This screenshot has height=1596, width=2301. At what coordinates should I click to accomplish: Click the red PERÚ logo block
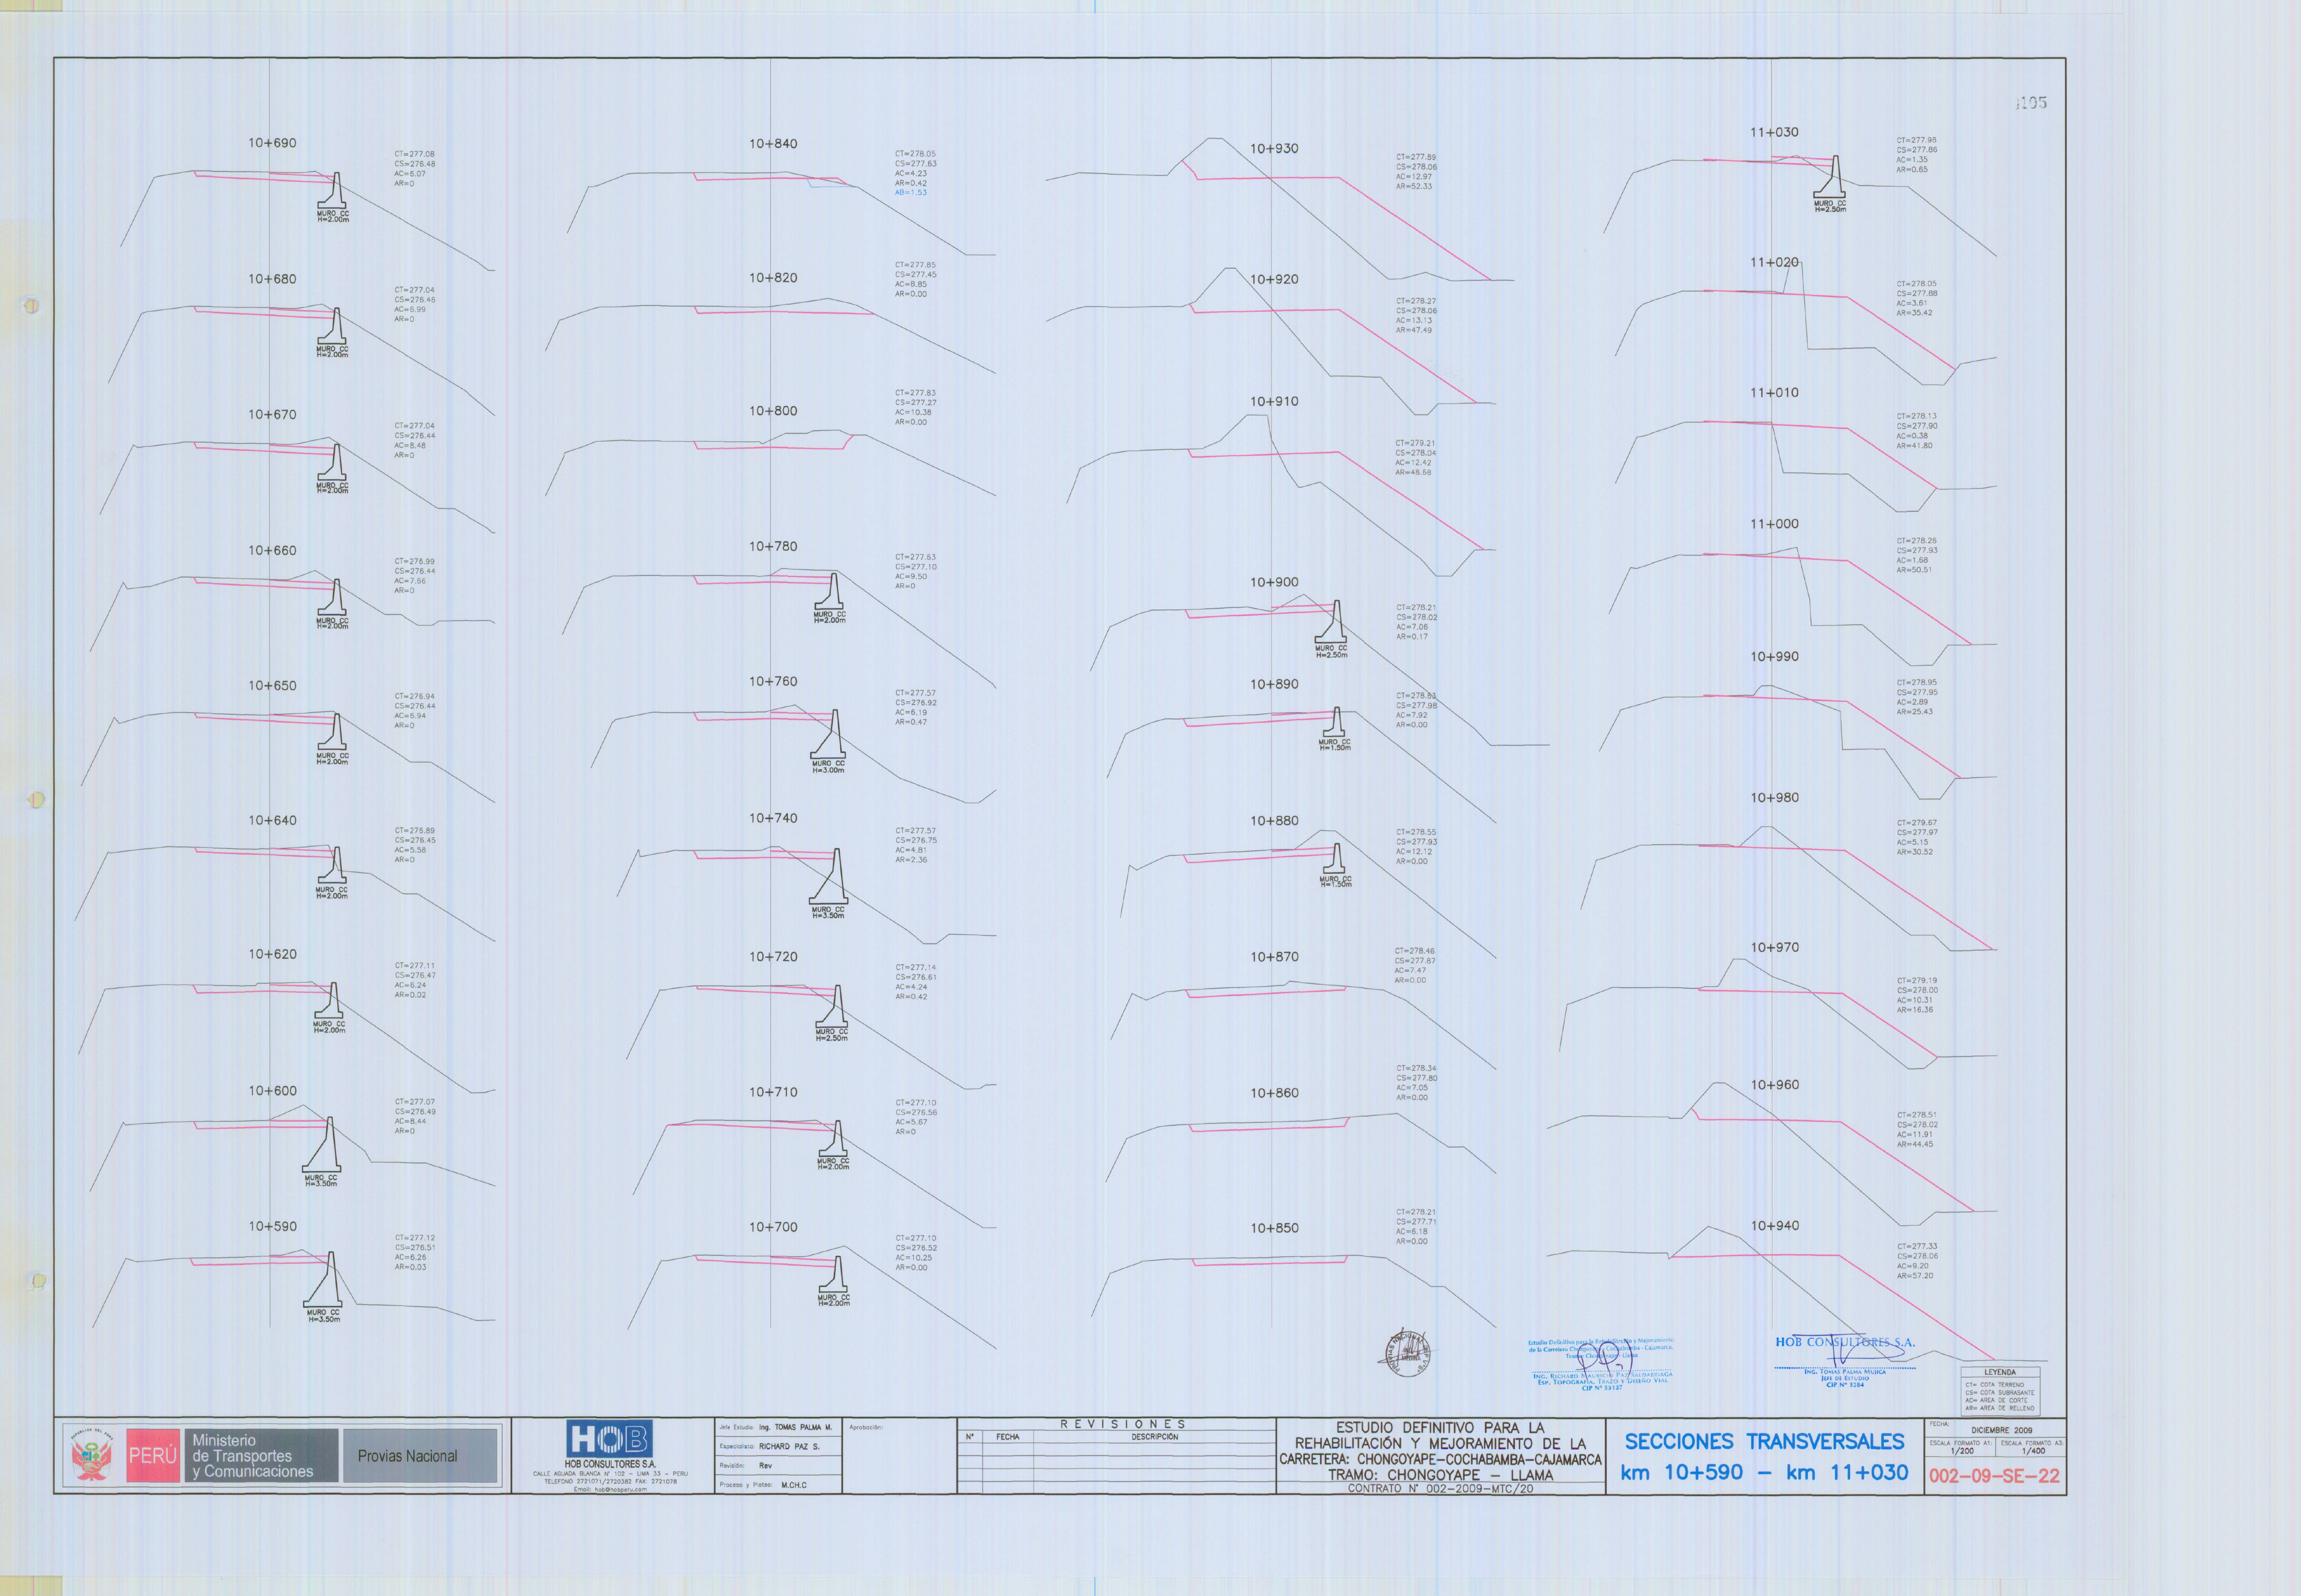click(152, 1455)
